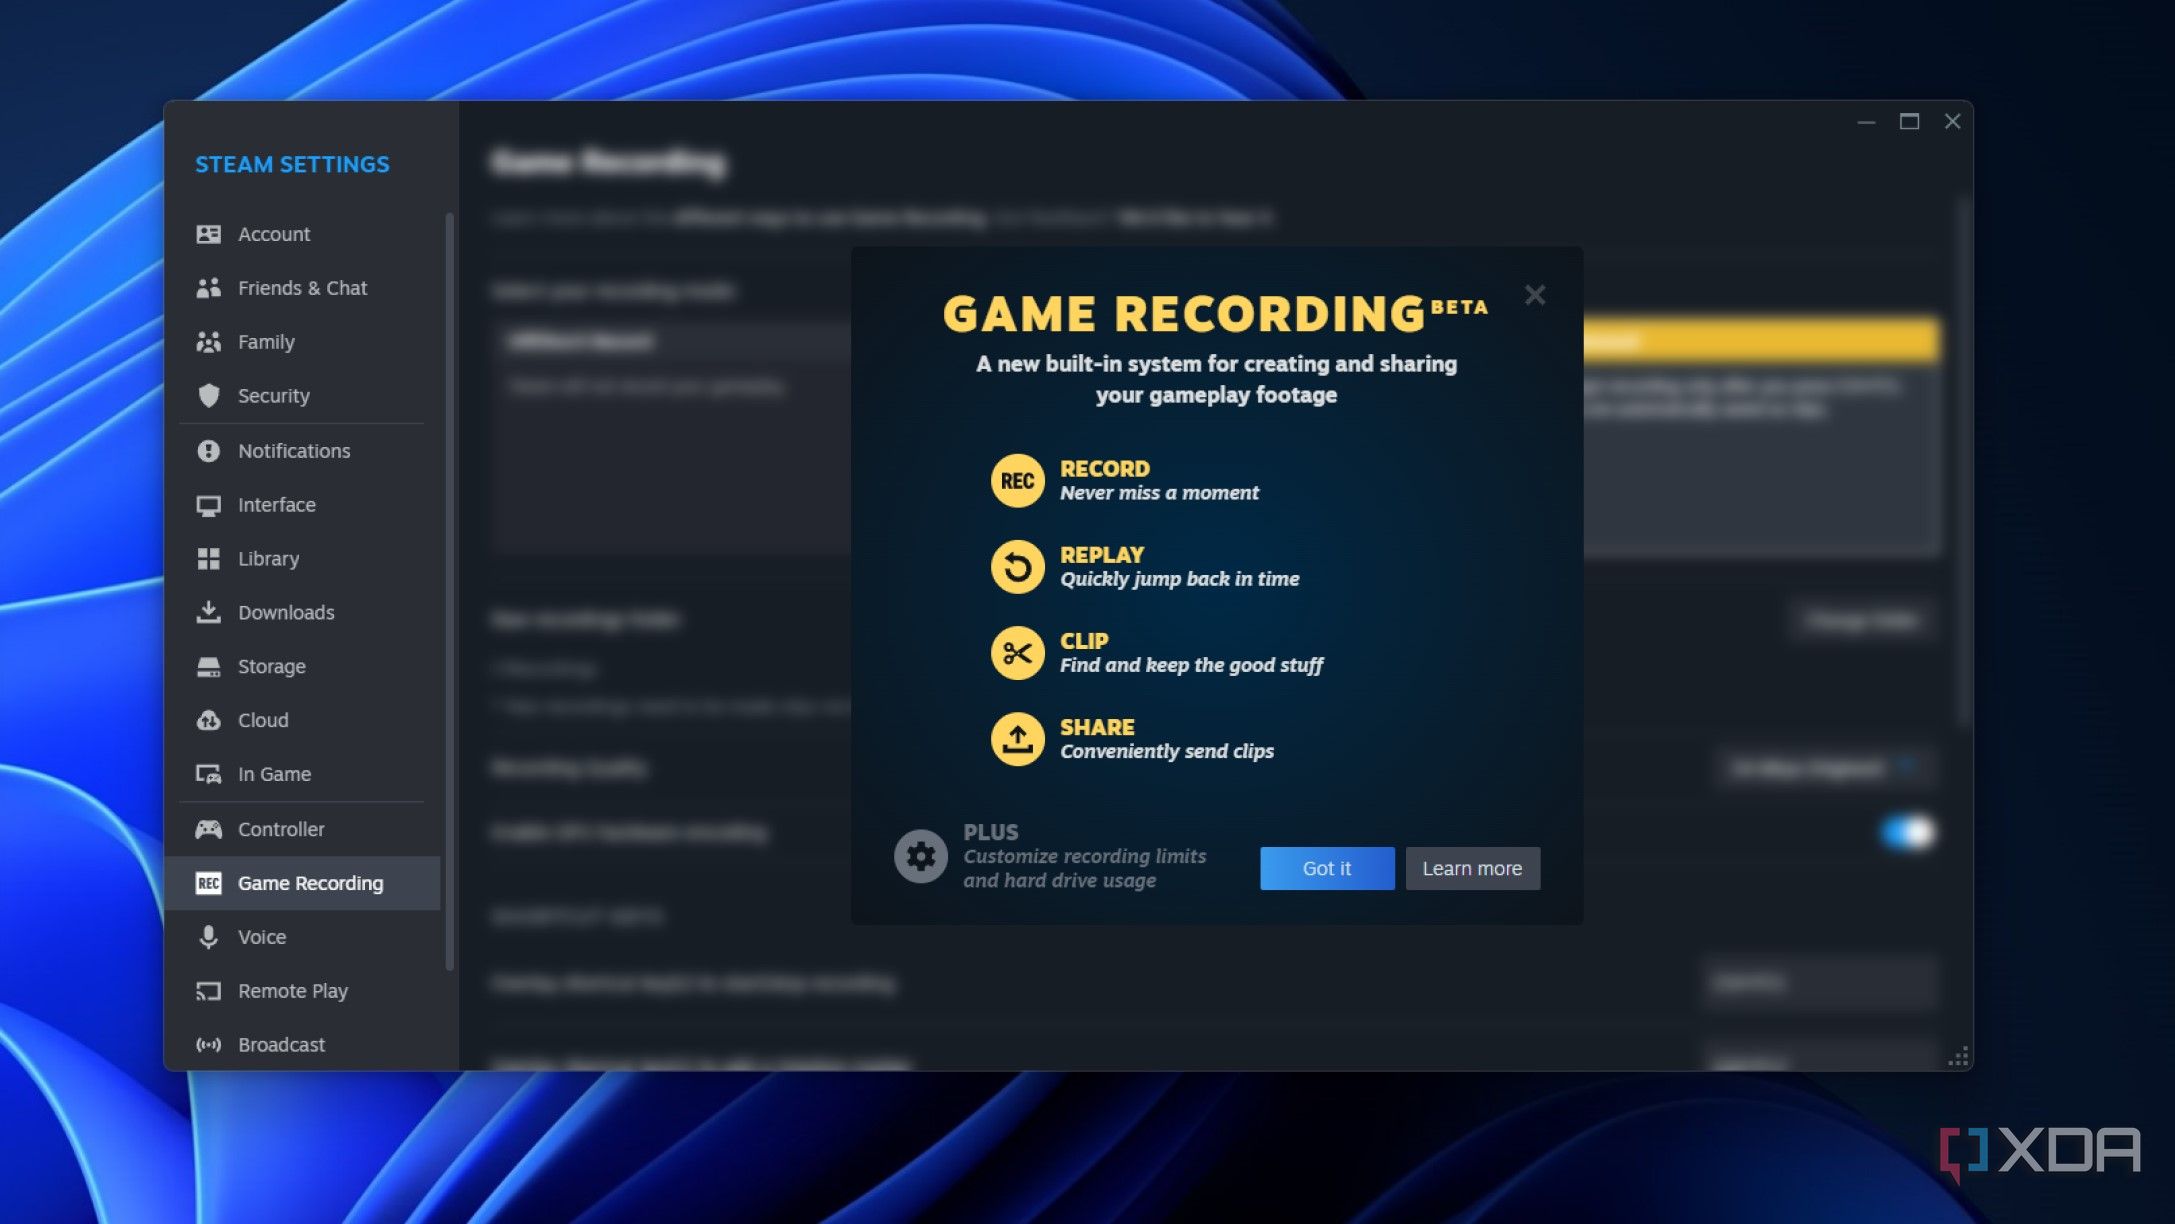
Task: Click the Voice microphone icon
Action: pos(210,937)
